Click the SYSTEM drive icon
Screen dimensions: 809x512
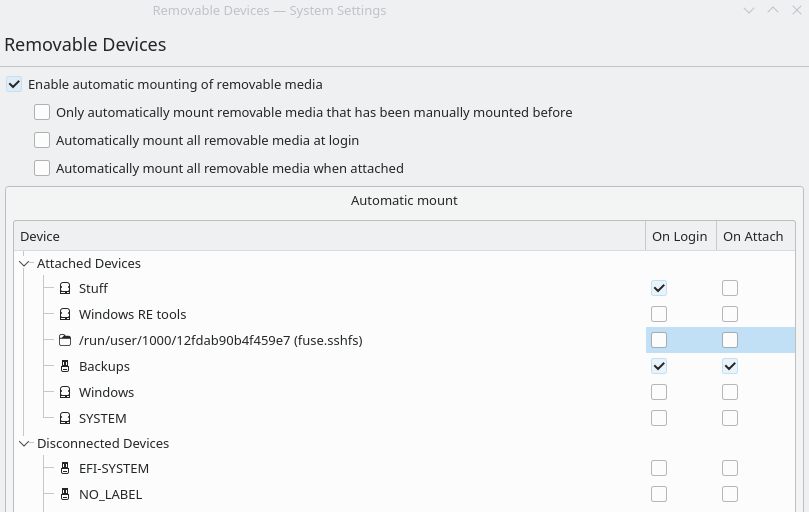(x=65, y=419)
